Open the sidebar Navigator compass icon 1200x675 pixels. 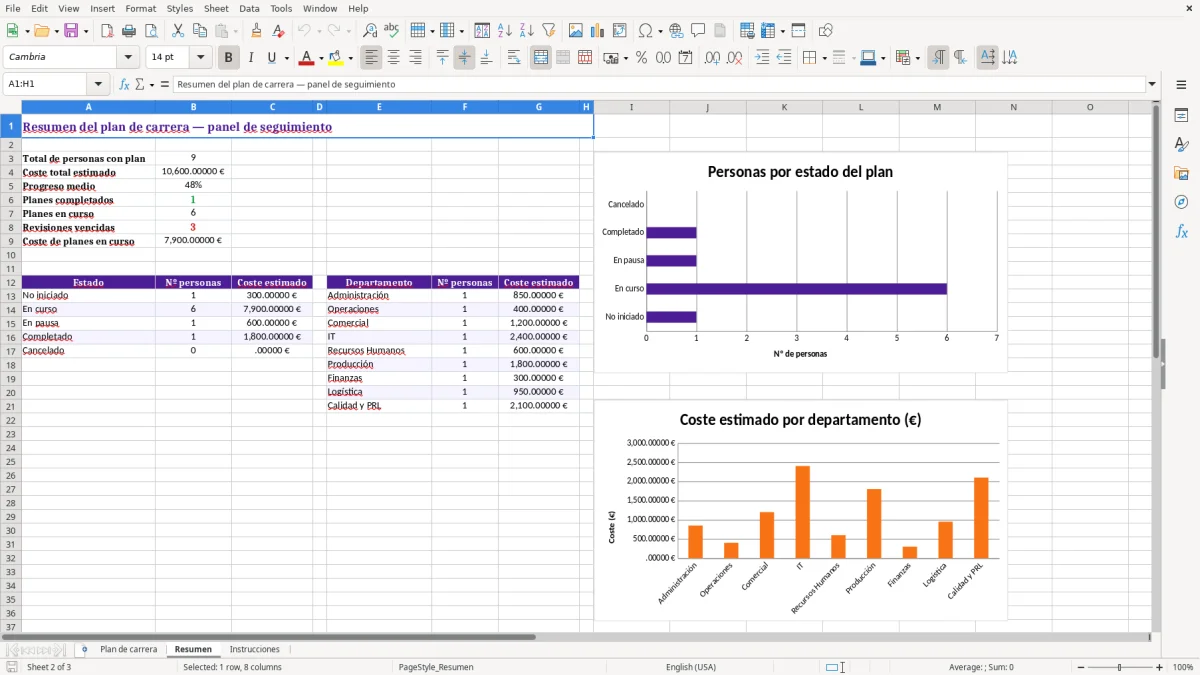pyautogui.click(x=1181, y=202)
